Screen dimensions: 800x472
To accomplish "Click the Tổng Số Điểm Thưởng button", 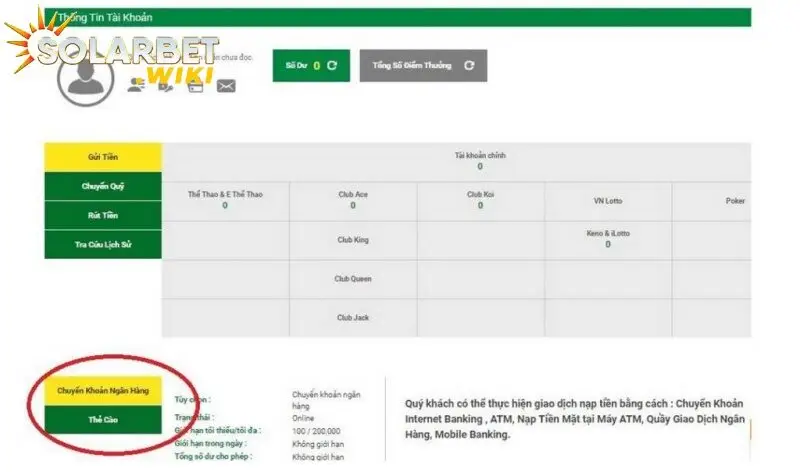I will [423, 65].
